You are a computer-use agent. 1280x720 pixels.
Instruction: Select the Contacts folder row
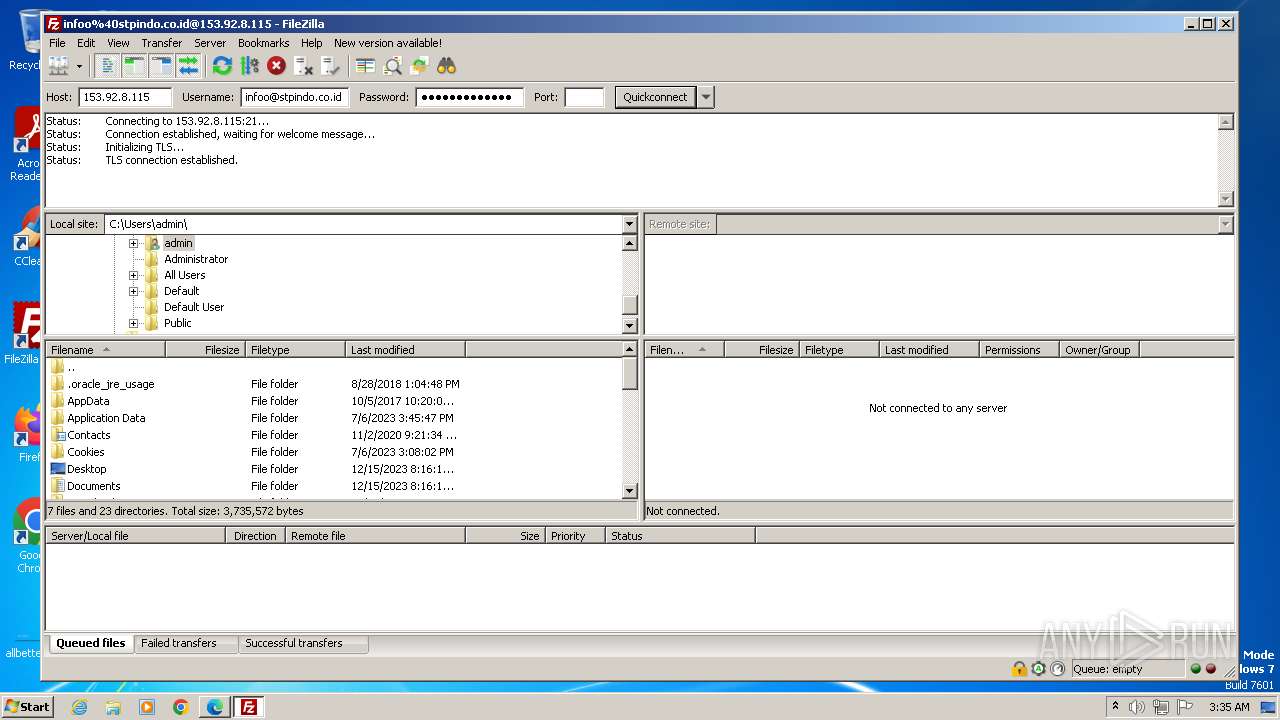tap(334, 435)
